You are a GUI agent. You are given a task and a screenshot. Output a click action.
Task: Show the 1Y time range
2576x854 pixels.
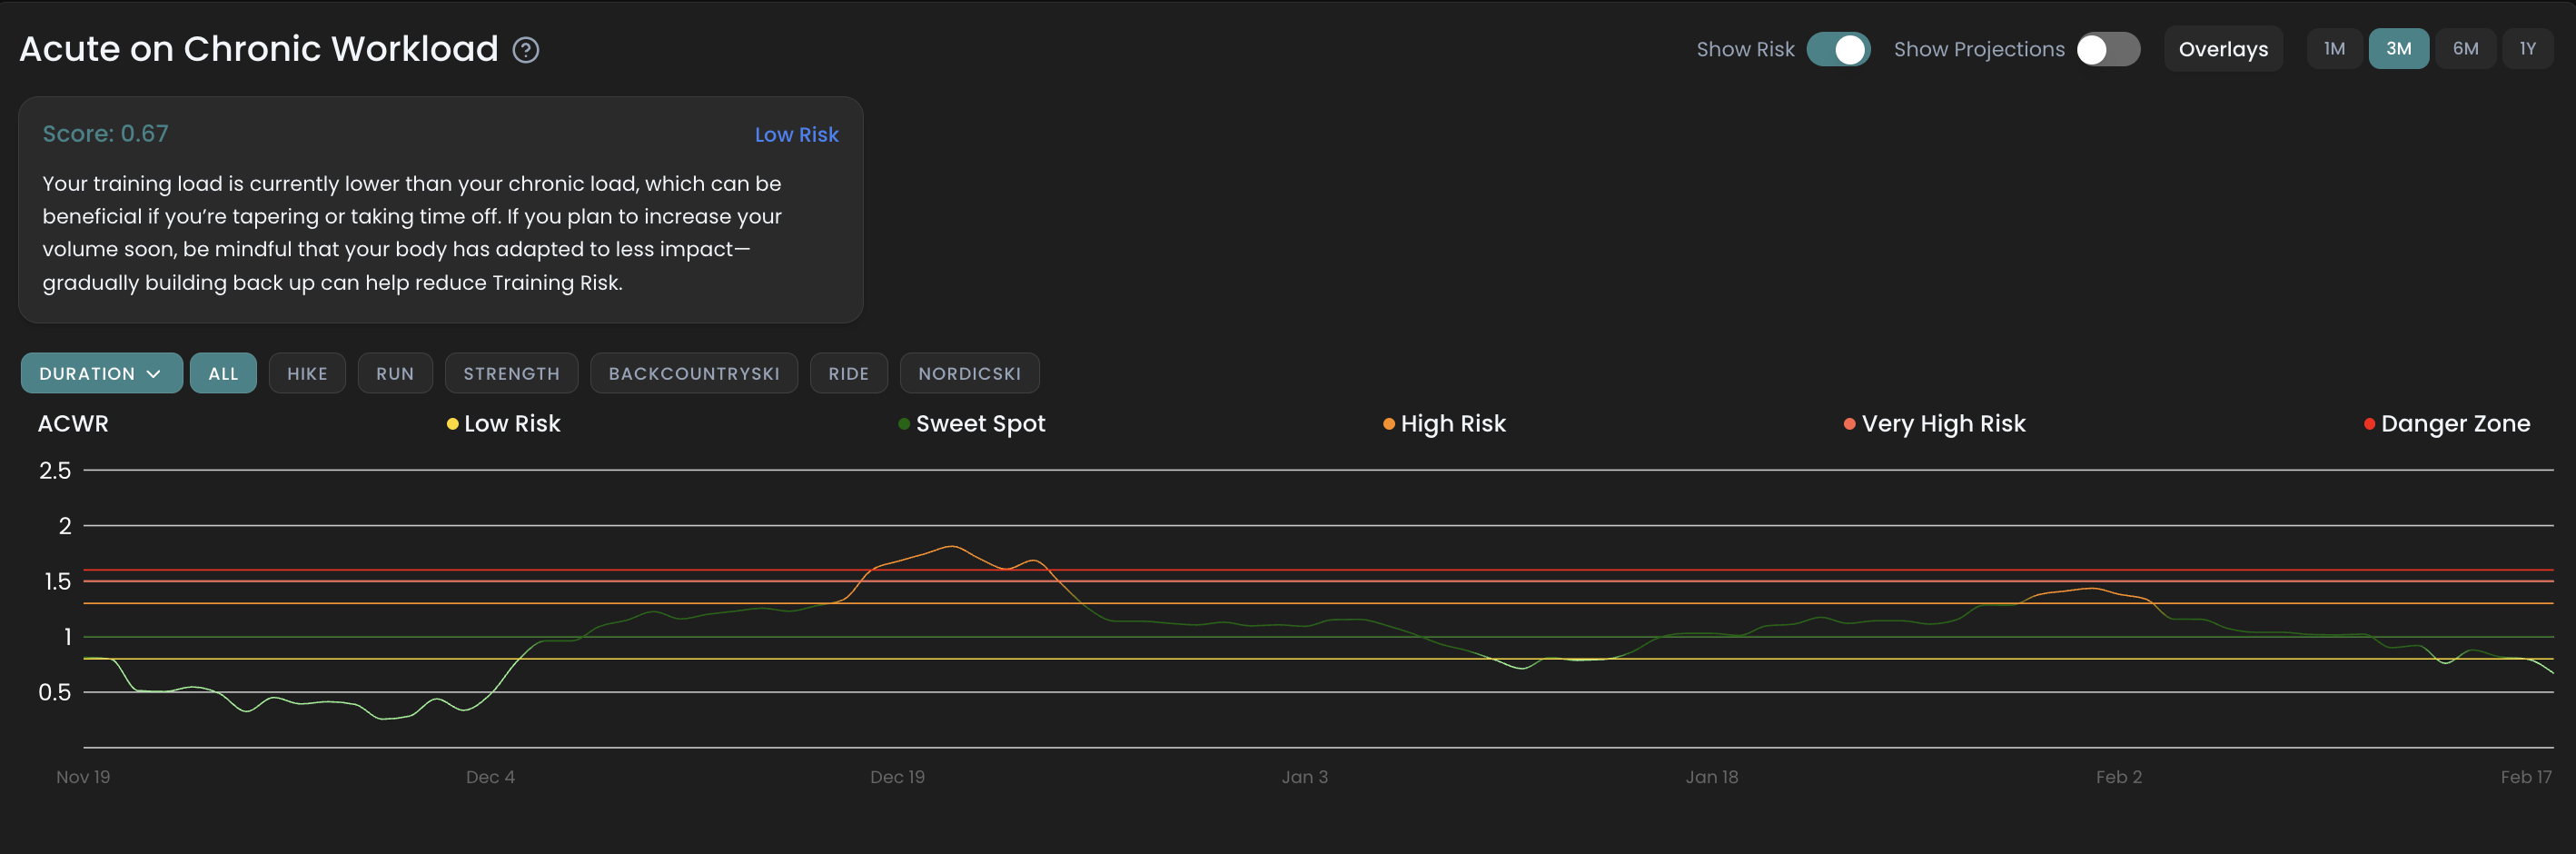(2526, 49)
